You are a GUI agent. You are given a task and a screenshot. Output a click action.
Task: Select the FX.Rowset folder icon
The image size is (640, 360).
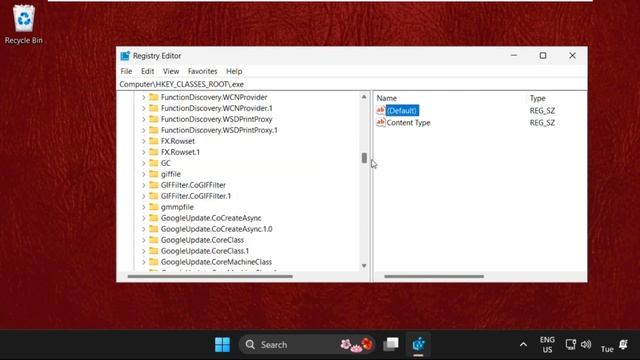153,141
